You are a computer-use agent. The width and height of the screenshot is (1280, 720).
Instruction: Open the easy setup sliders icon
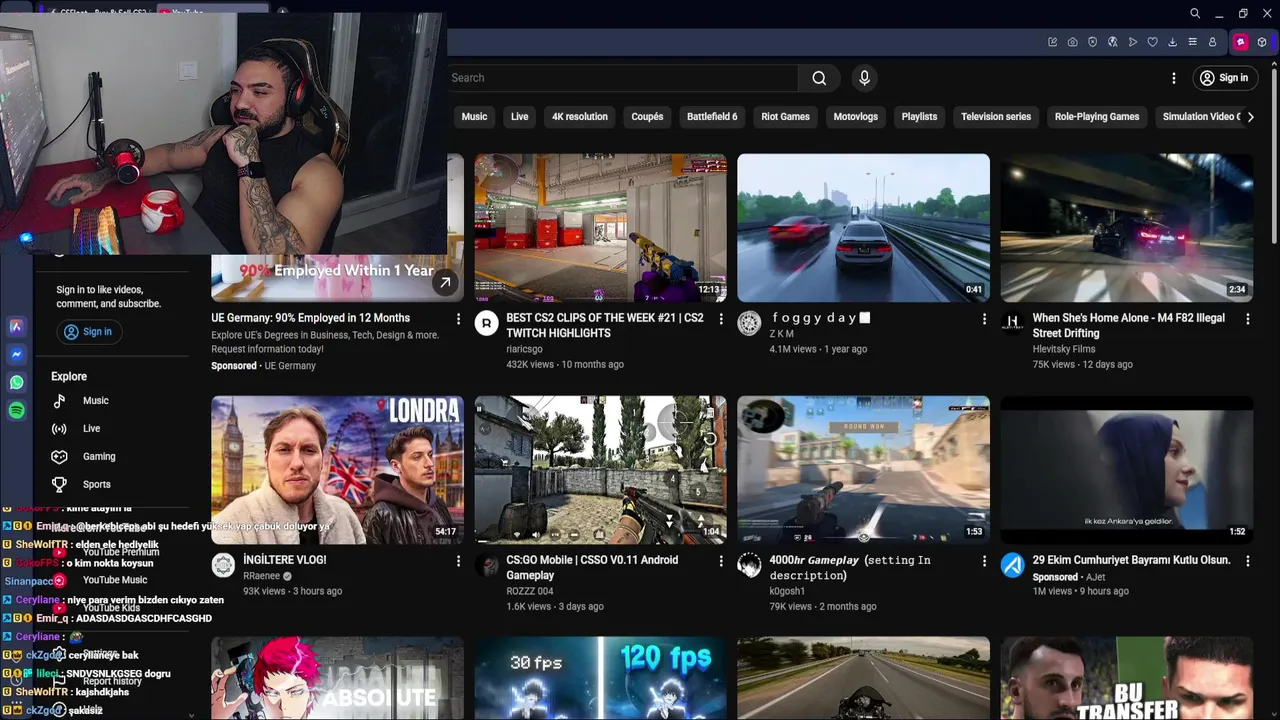point(1192,42)
